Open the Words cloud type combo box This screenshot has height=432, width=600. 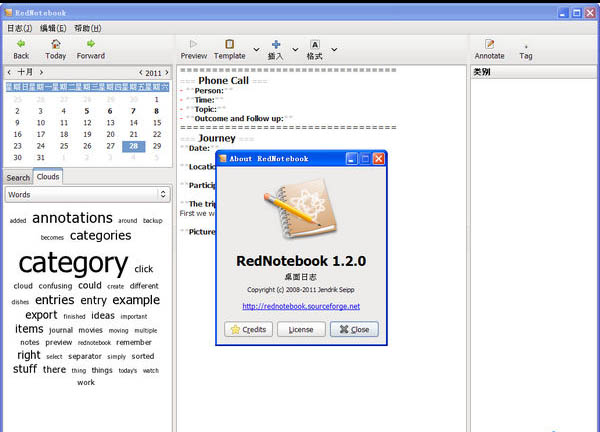click(88, 194)
